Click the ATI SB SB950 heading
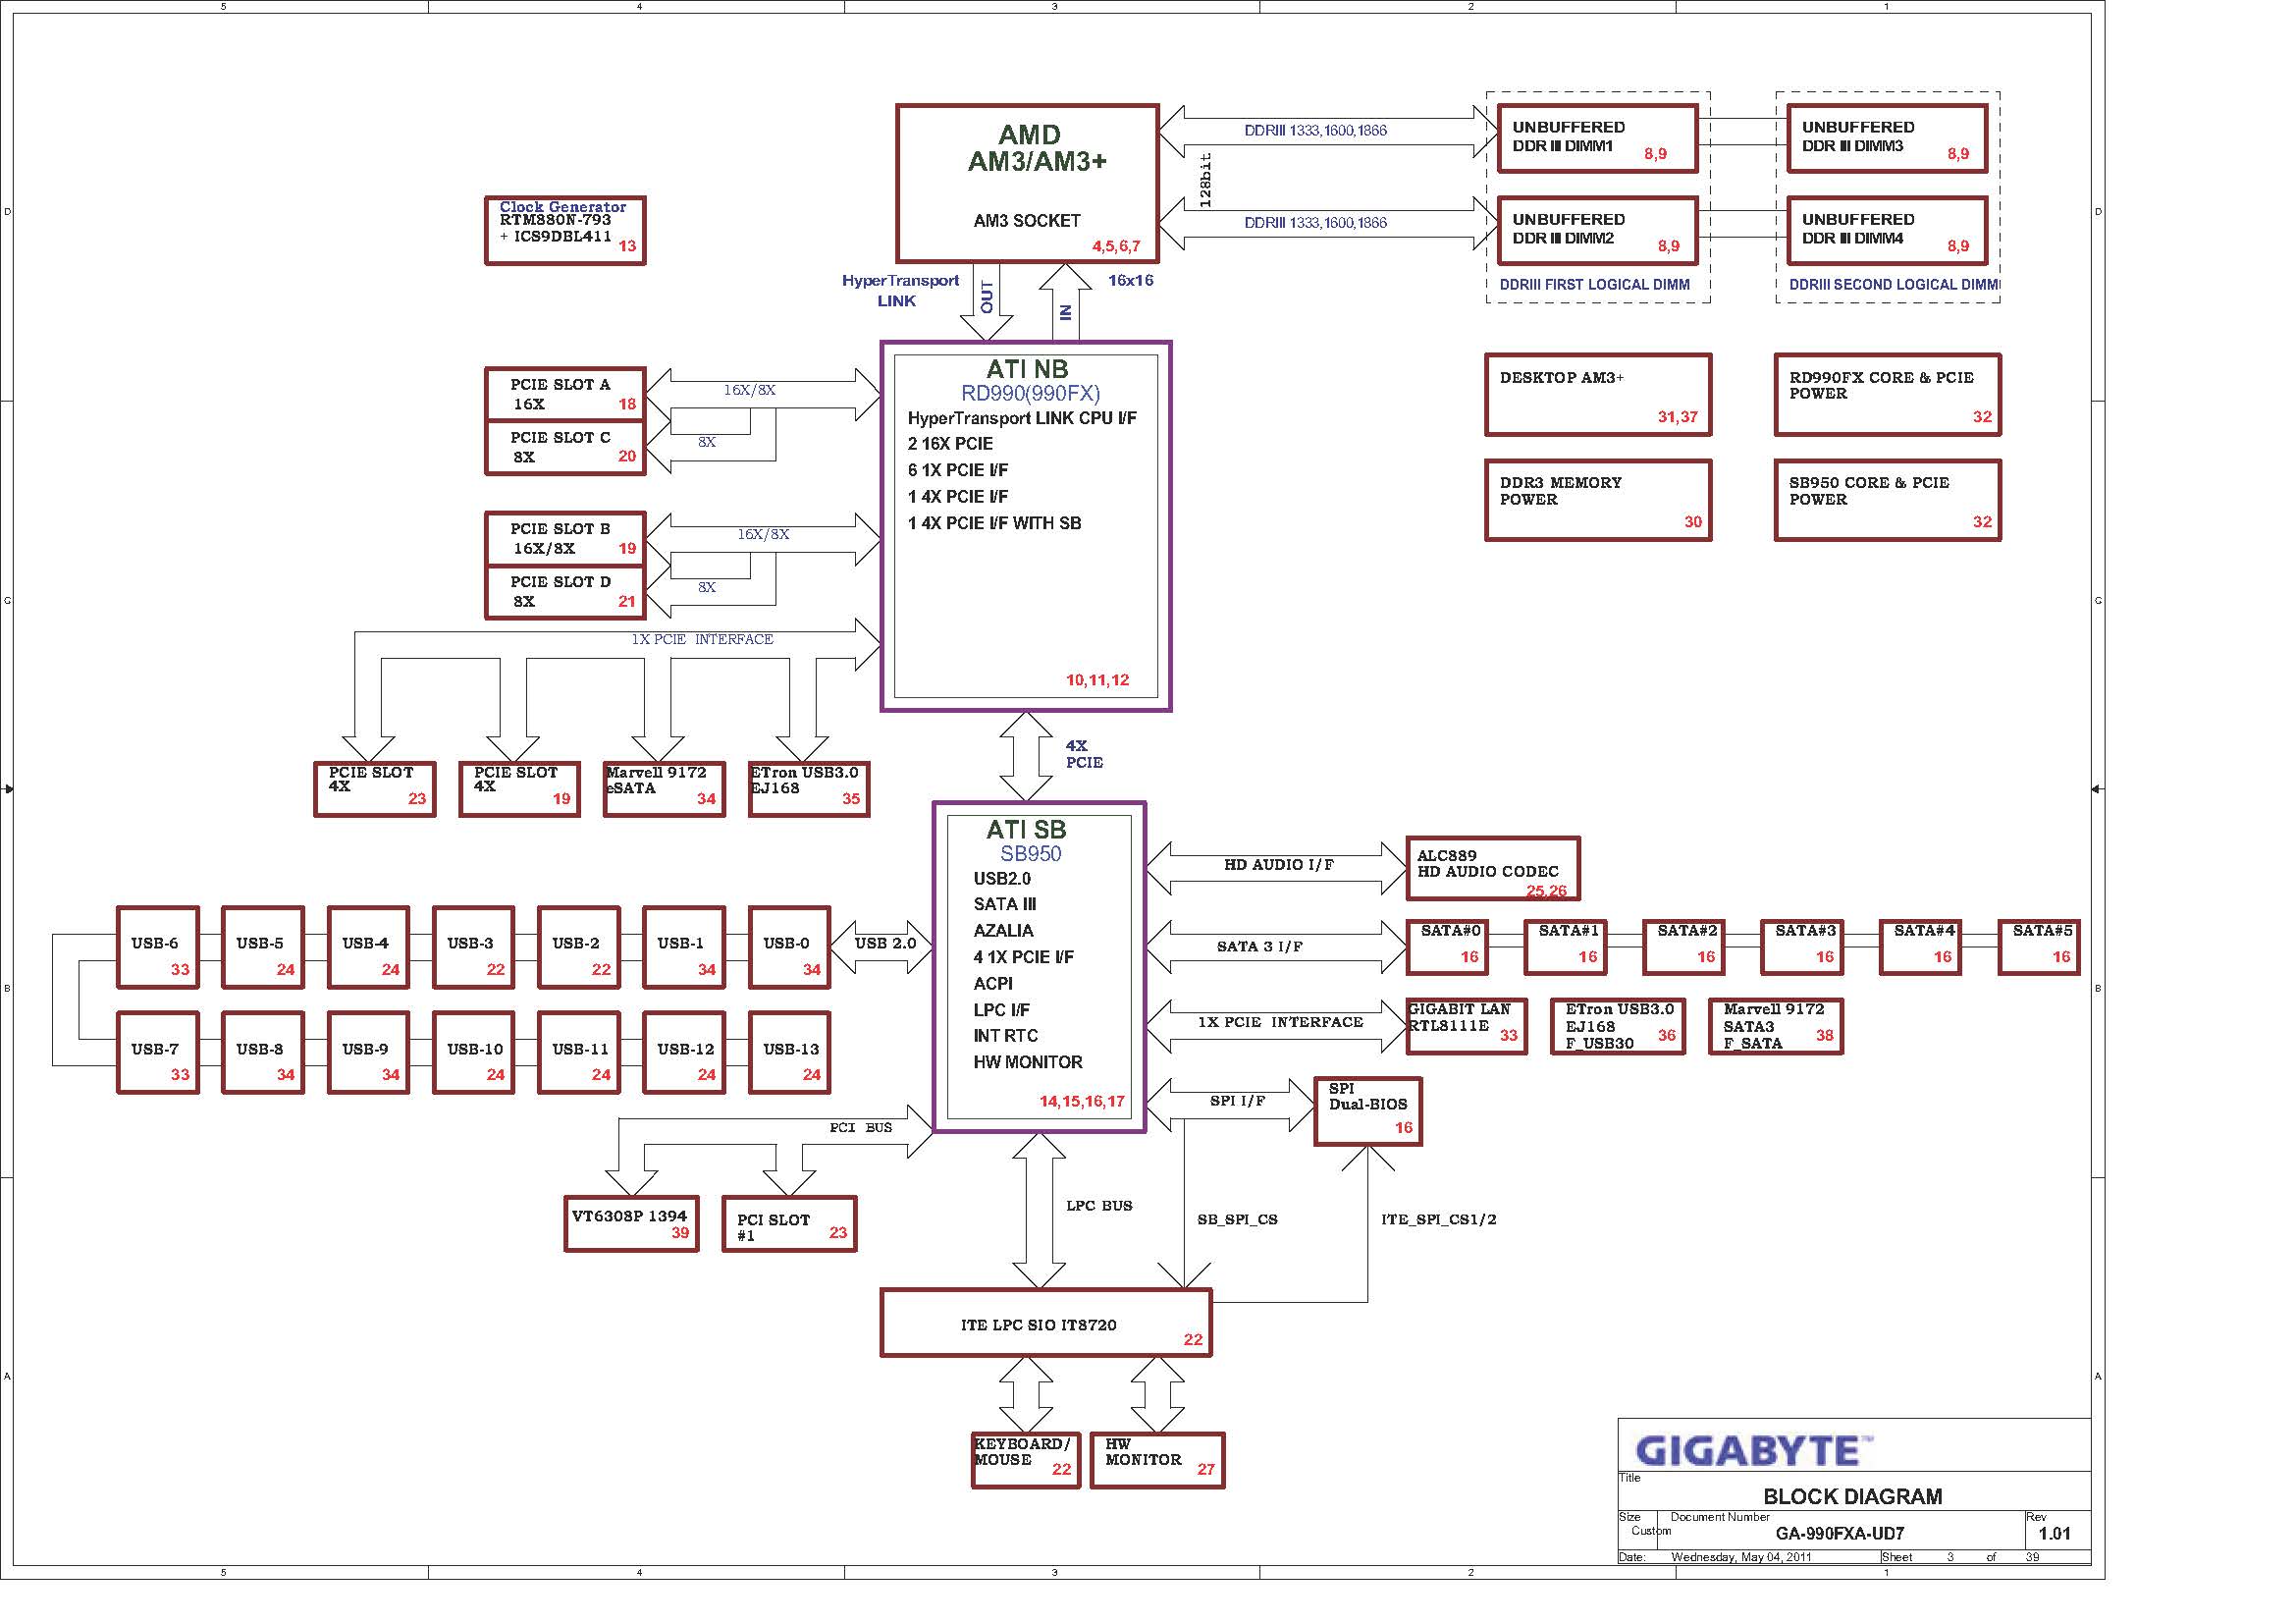The image size is (2296, 1623). pyautogui.click(x=1029, y=841)
